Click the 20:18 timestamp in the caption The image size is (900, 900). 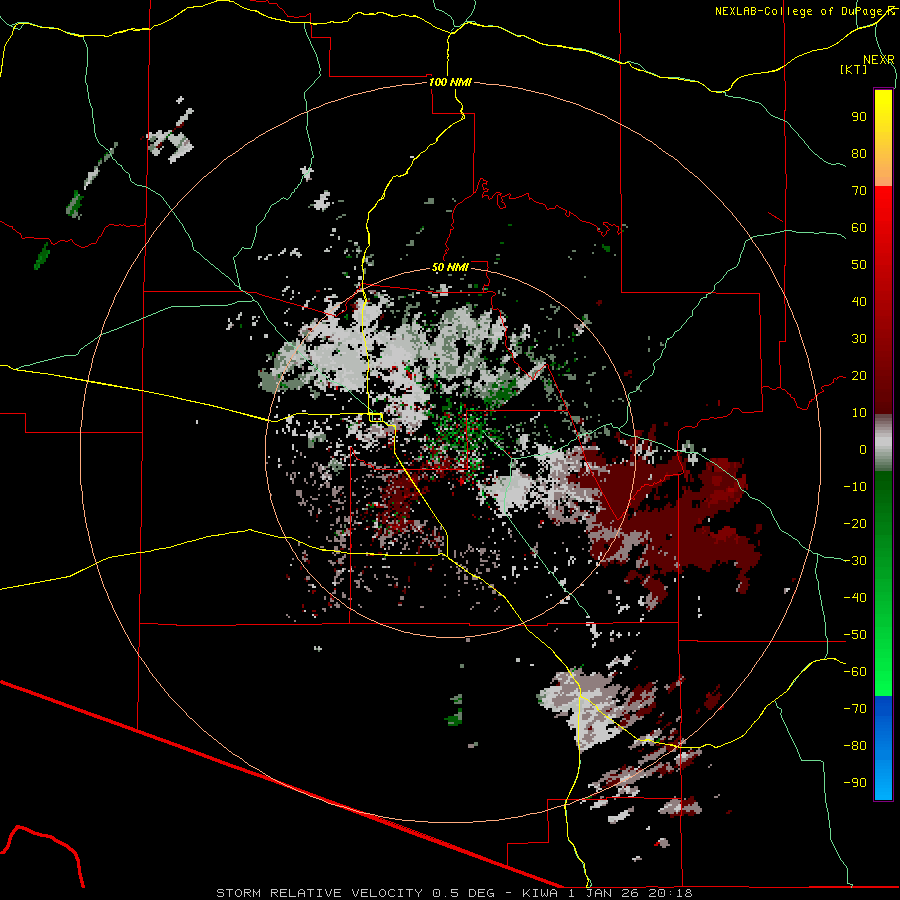[670, 893]
